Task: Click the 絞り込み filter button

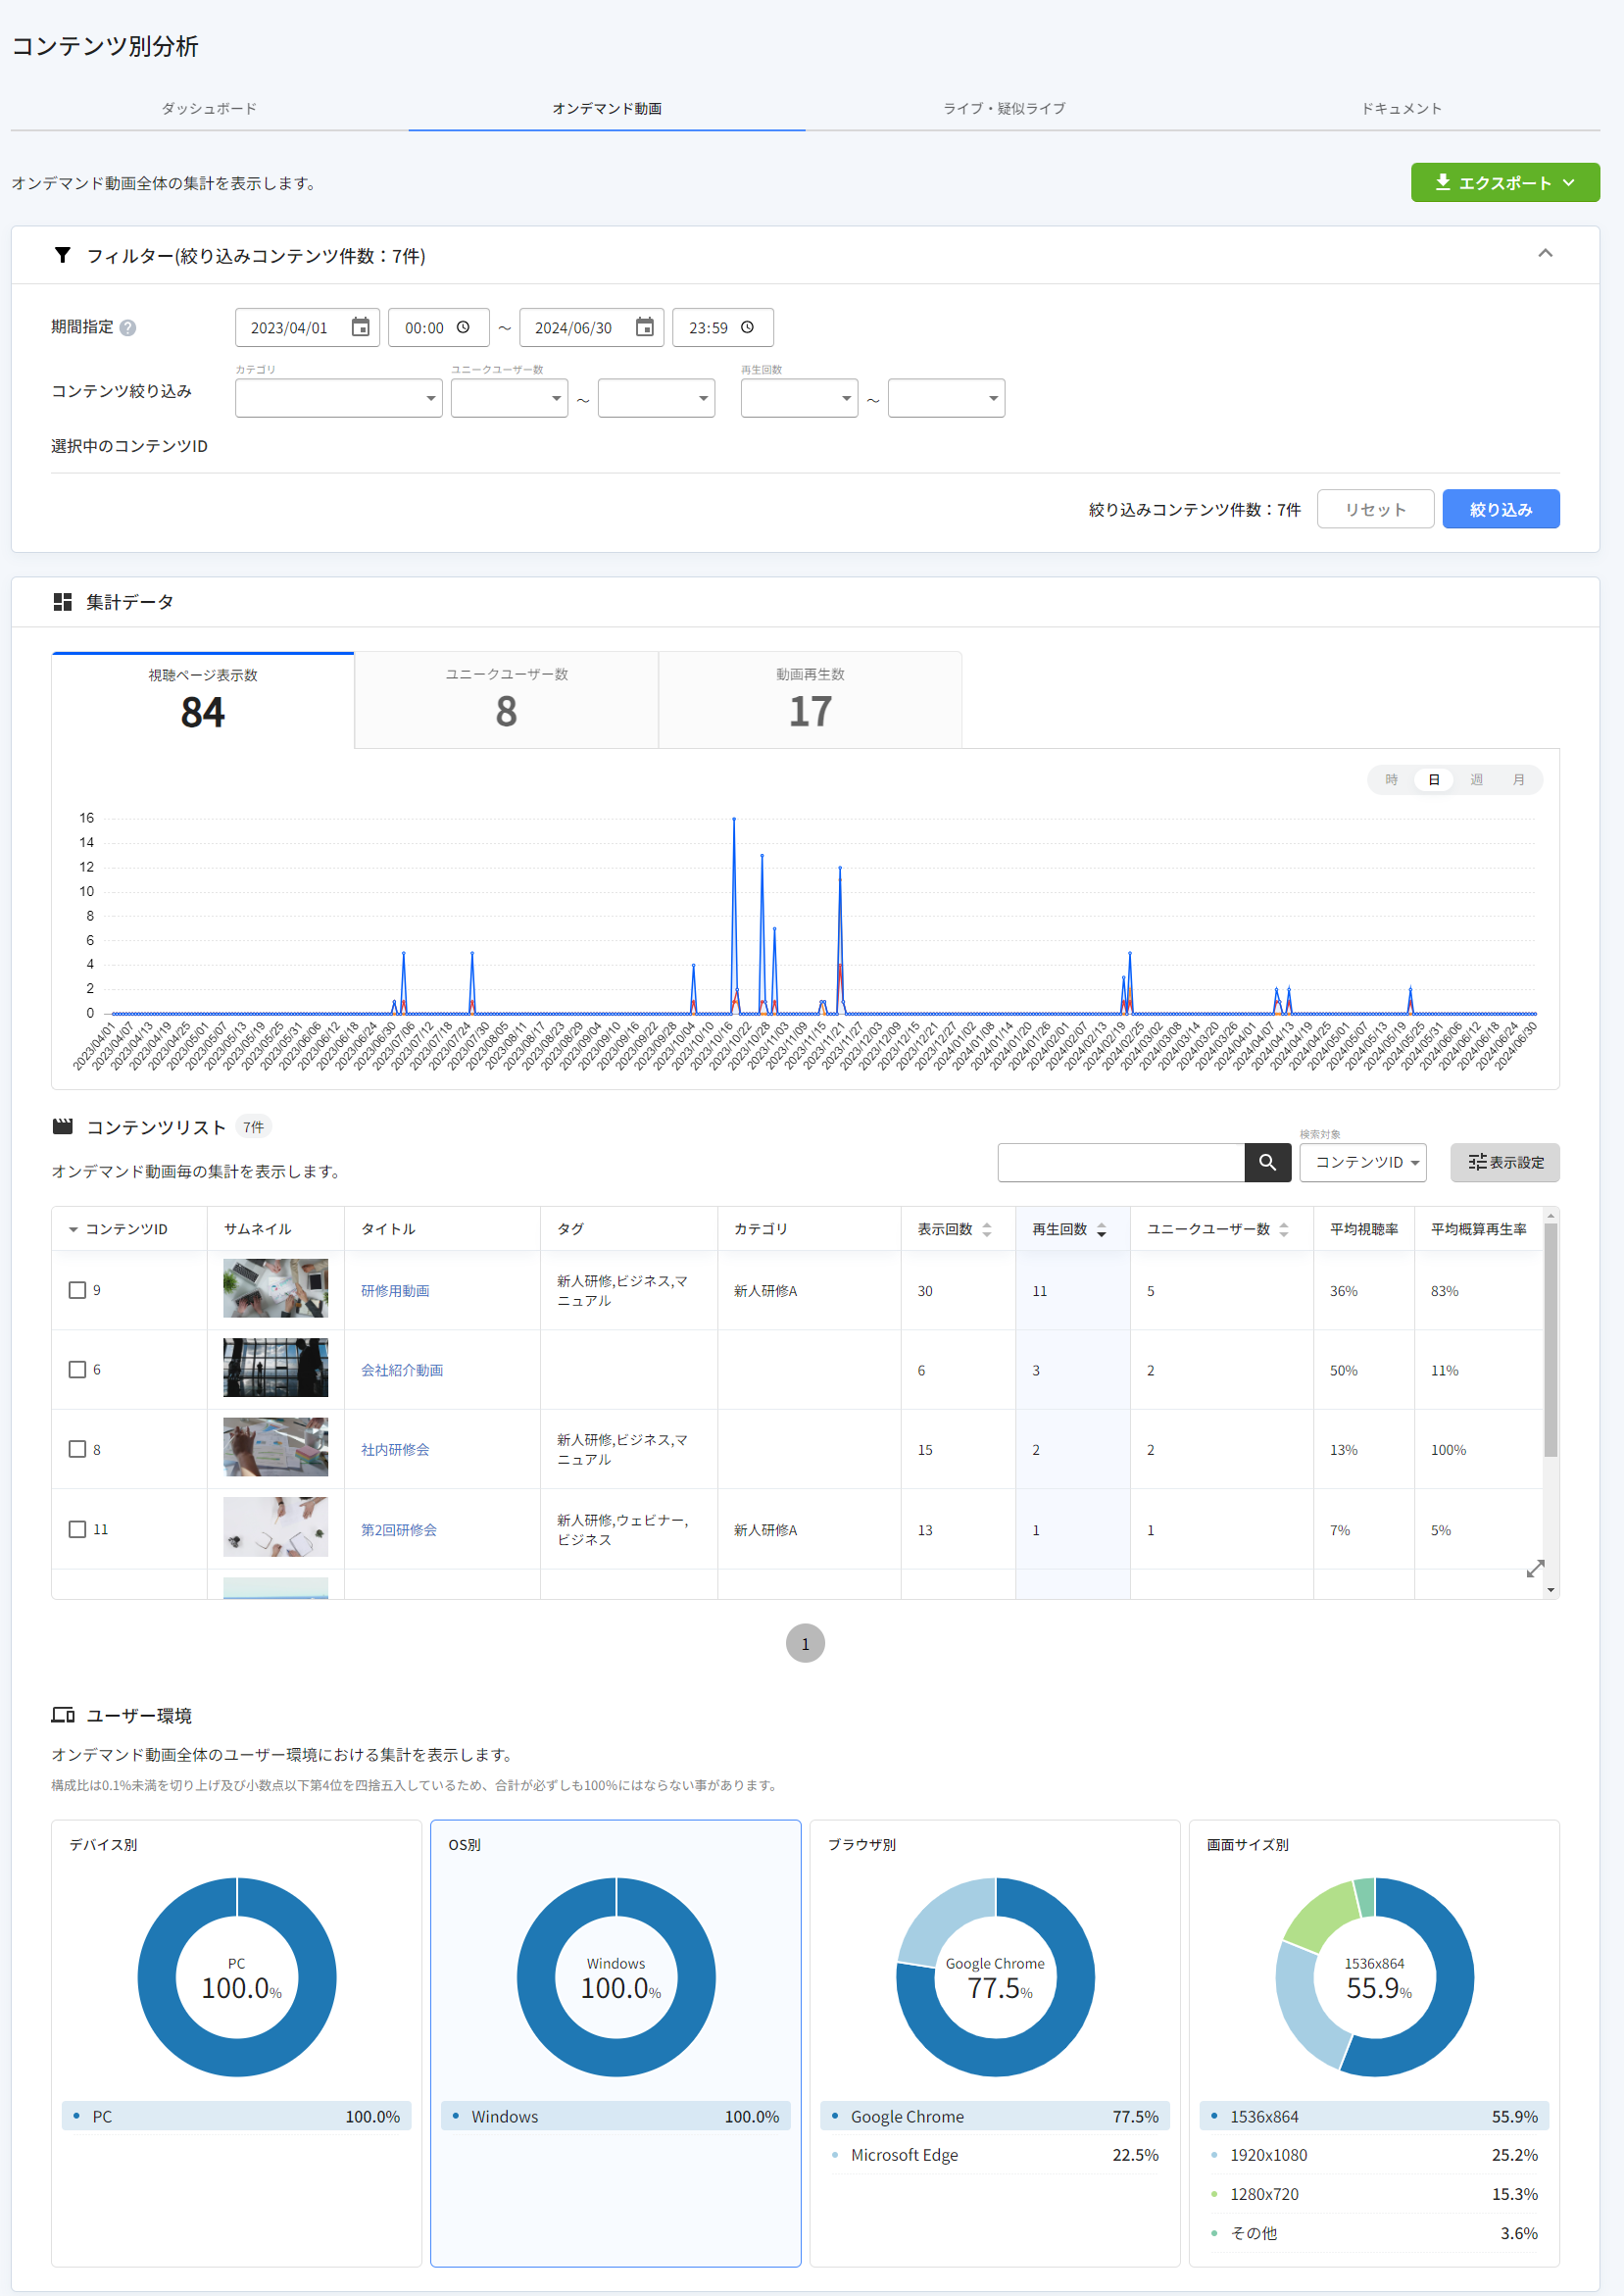Action: (x=1500, y=509)
